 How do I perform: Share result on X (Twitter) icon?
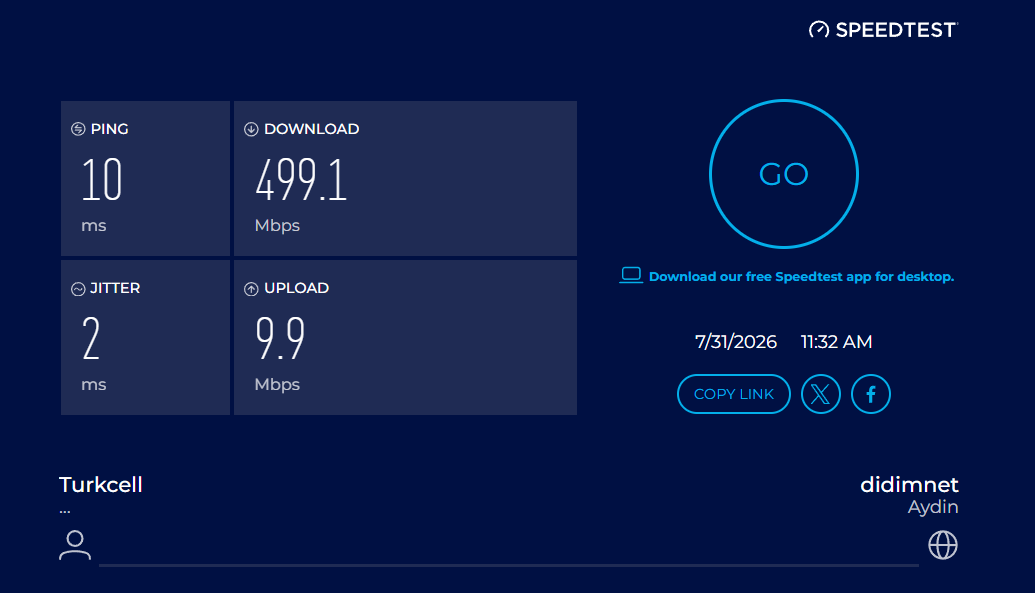pyautogui.click(x=820, y=394)
